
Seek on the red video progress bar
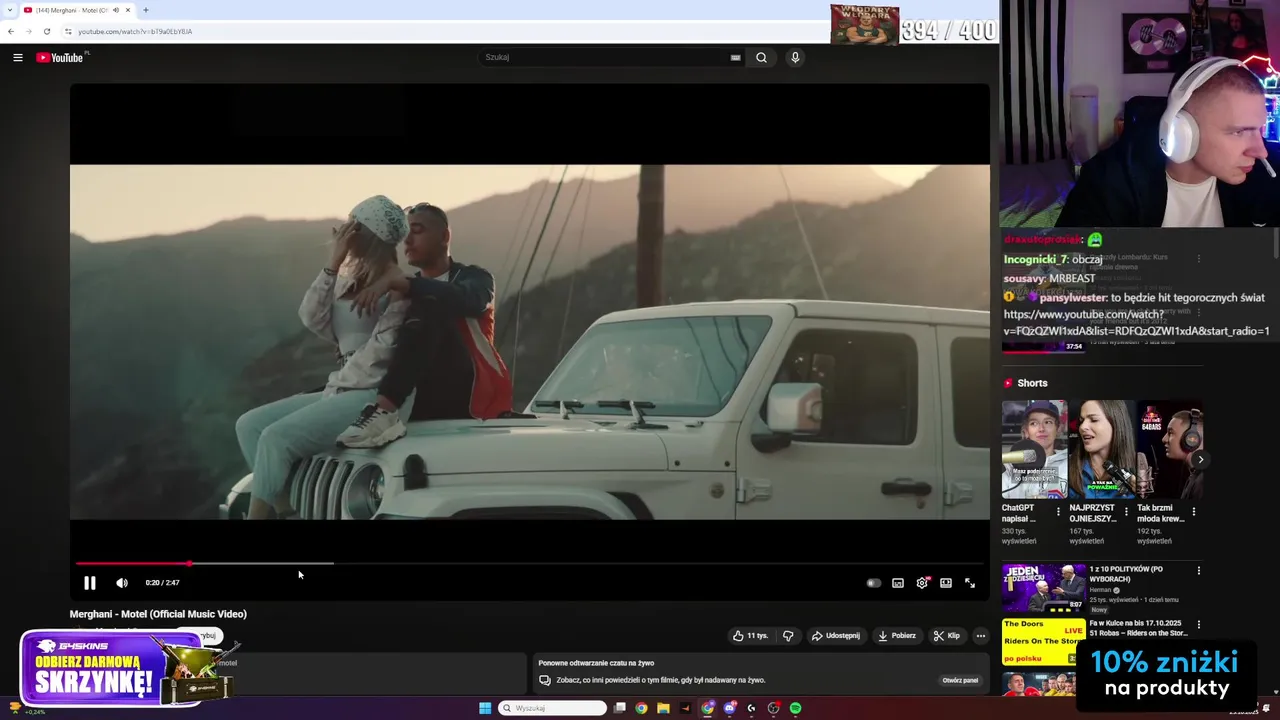tap(530, 563)
